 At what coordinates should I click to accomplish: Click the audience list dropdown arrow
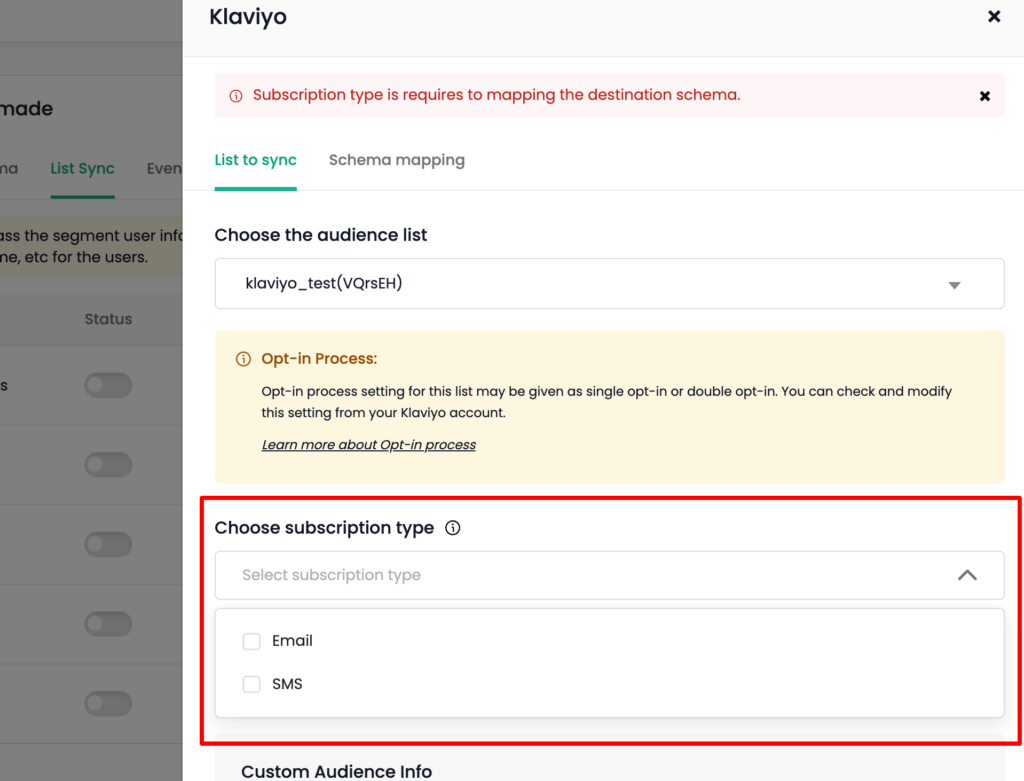point(954,285)
